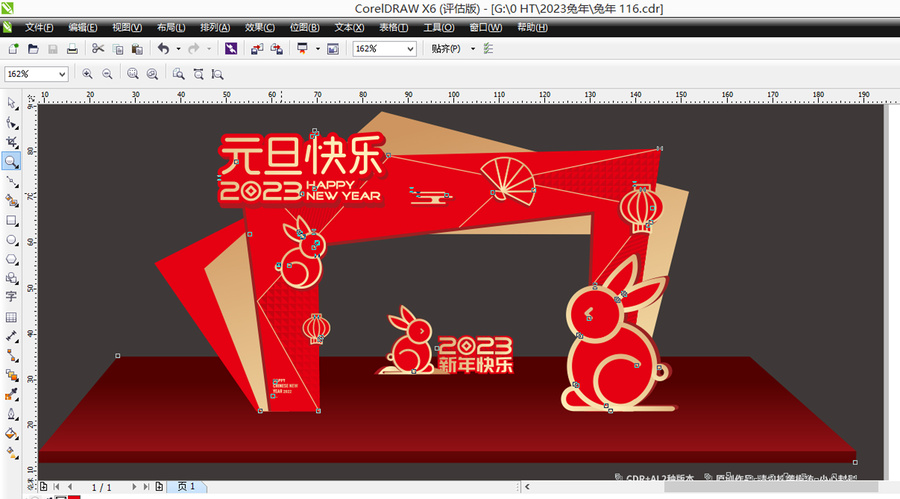Screen dimensions: 900x499
Task: Click Zoom to page icon
Action: [x=179, y=74]
